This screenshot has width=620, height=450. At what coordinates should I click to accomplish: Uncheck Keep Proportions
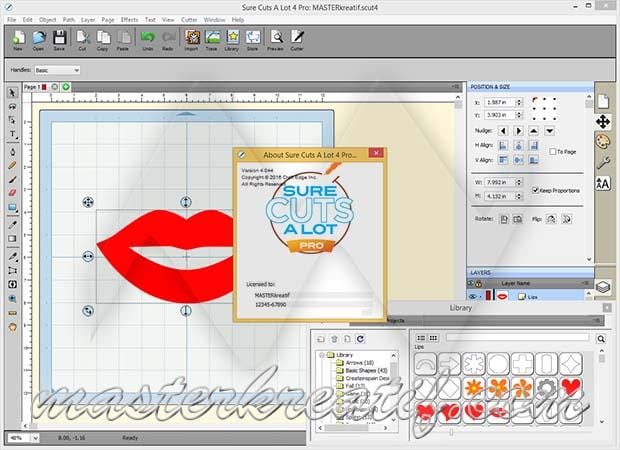[535, 190]
